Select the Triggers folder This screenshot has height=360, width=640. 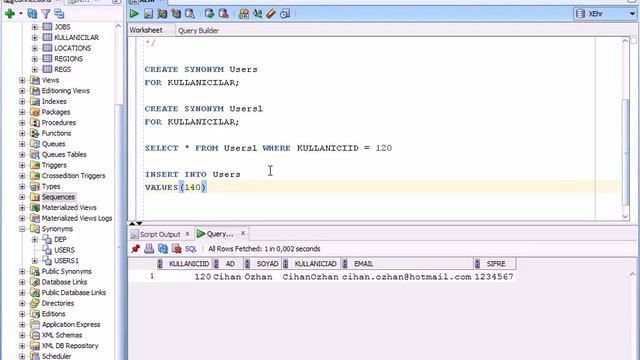coord(54,165)
